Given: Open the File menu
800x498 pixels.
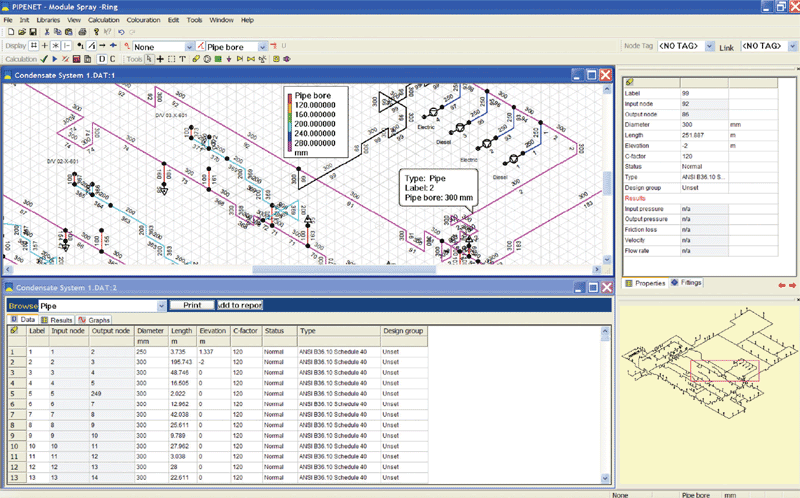Looking at the screenshot, I should pos(8,20).
